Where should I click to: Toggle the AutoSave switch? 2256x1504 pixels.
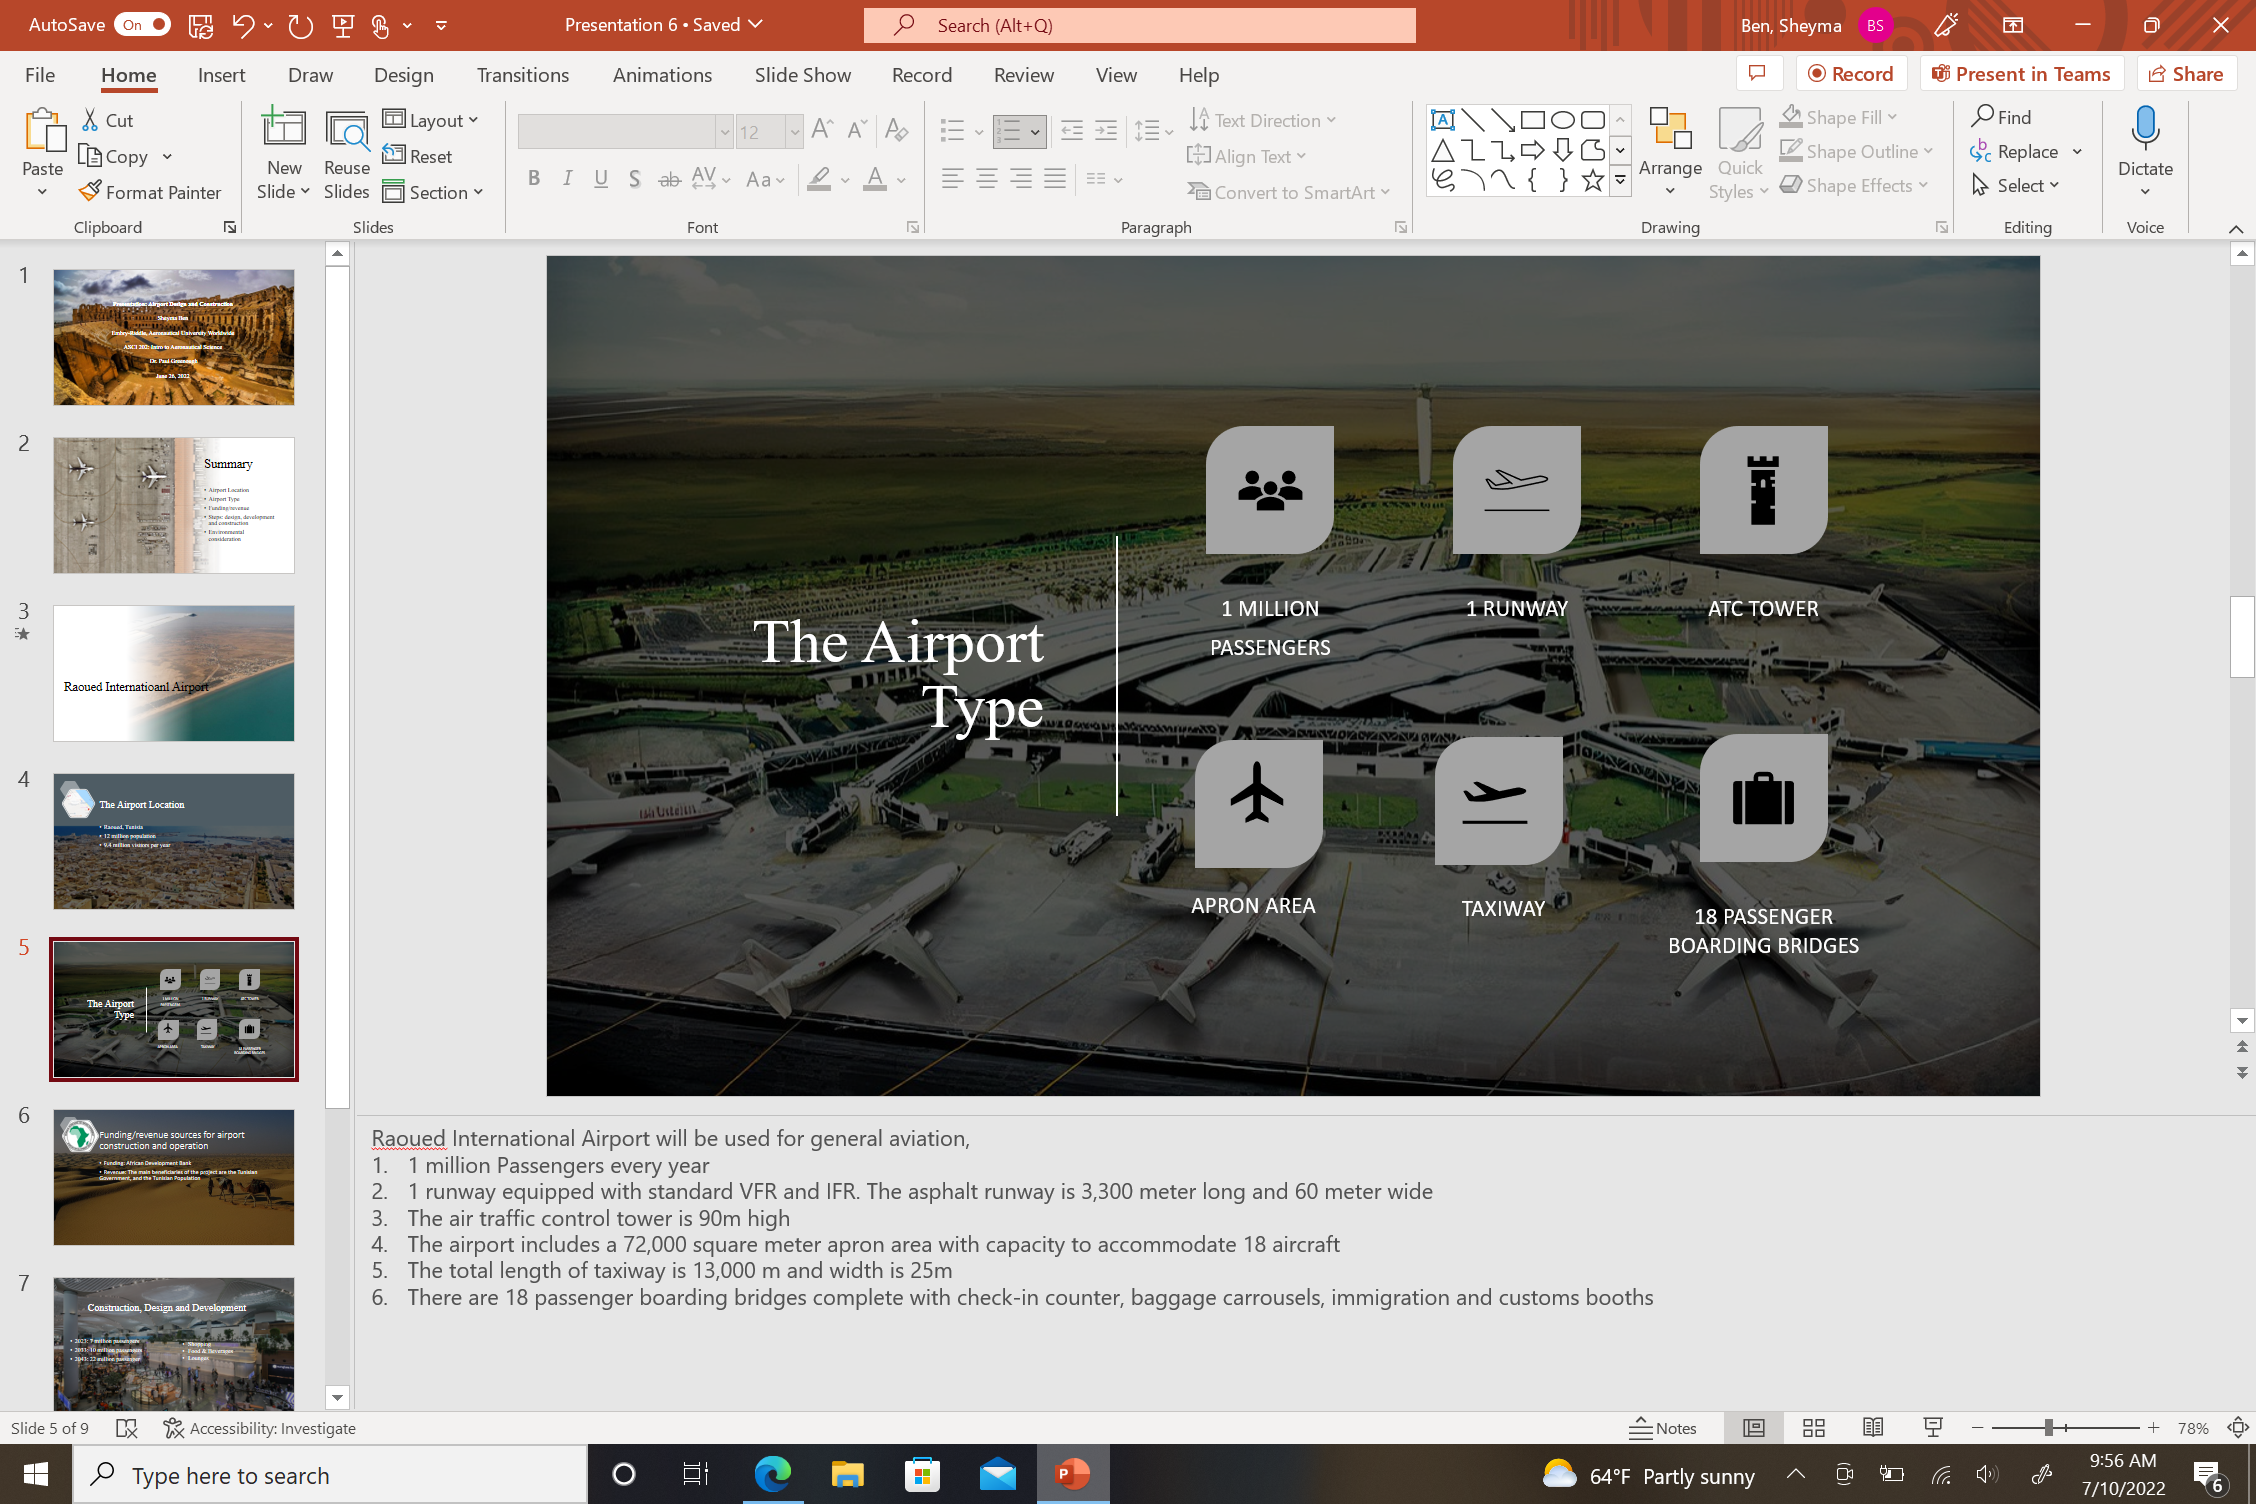pyautogui.click(x=142, y=25)
